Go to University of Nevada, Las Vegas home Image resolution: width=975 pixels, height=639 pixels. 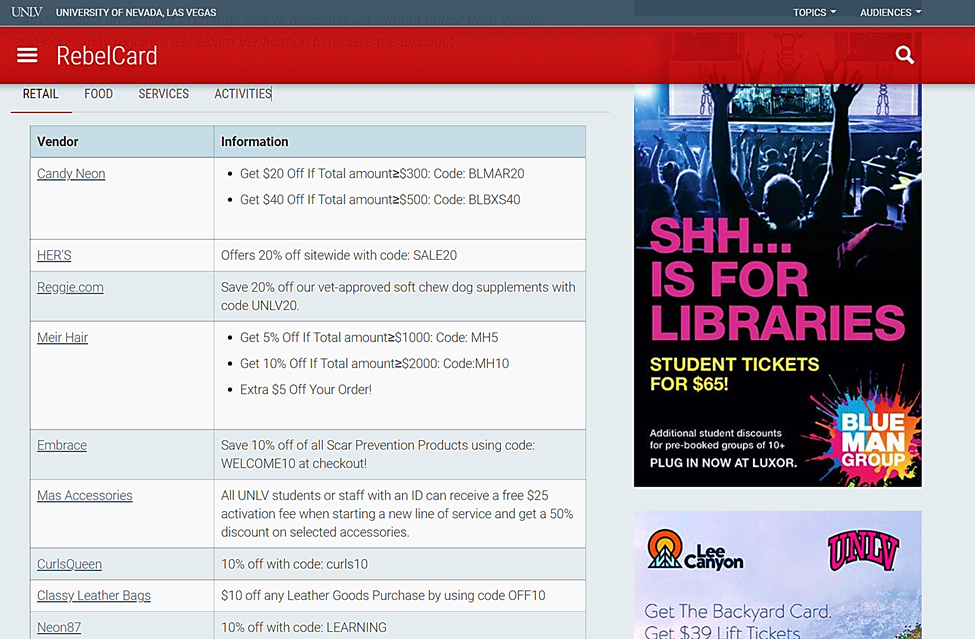click(x=136, y=12)
